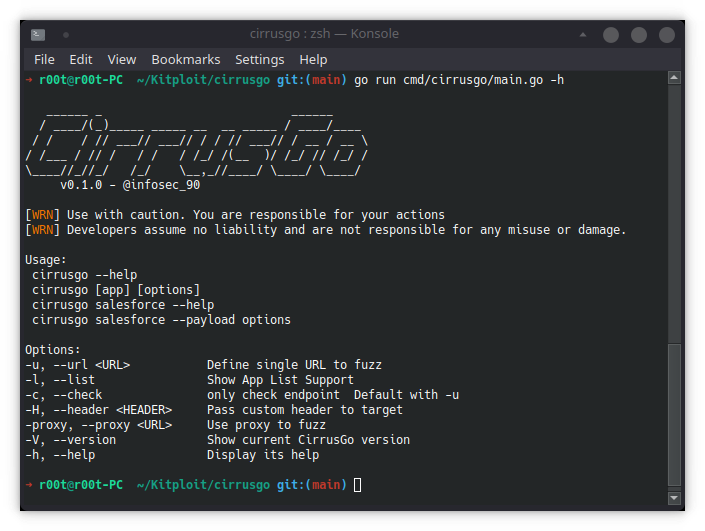The image size is (705, 531).
Task: Open the Edit menu
Action: [x=80, y=59]
